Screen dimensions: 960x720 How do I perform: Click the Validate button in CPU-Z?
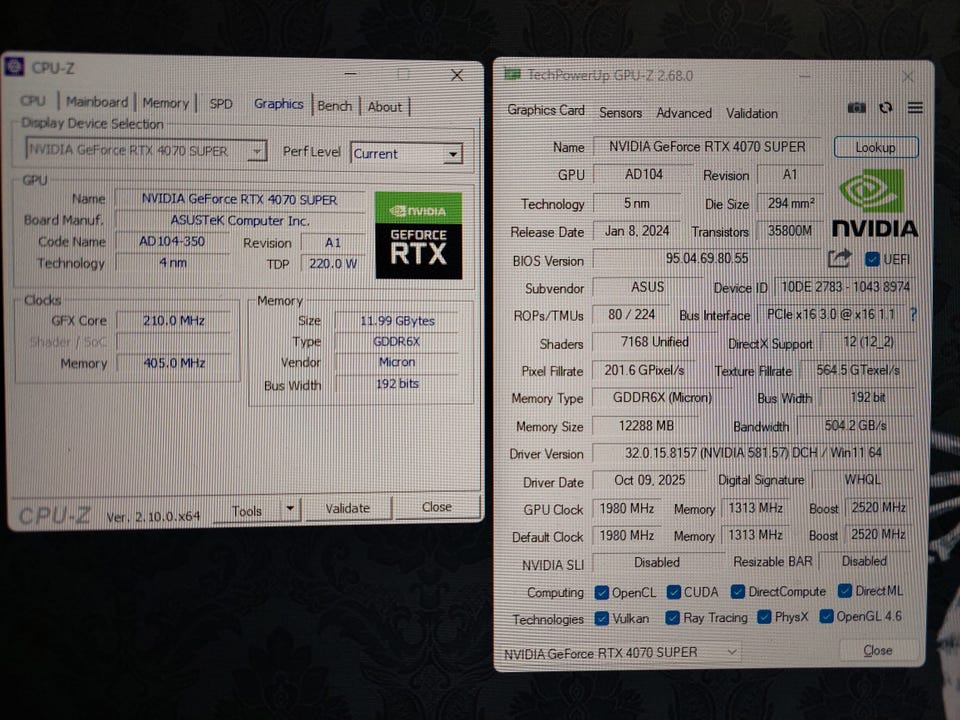coord(348,508)
